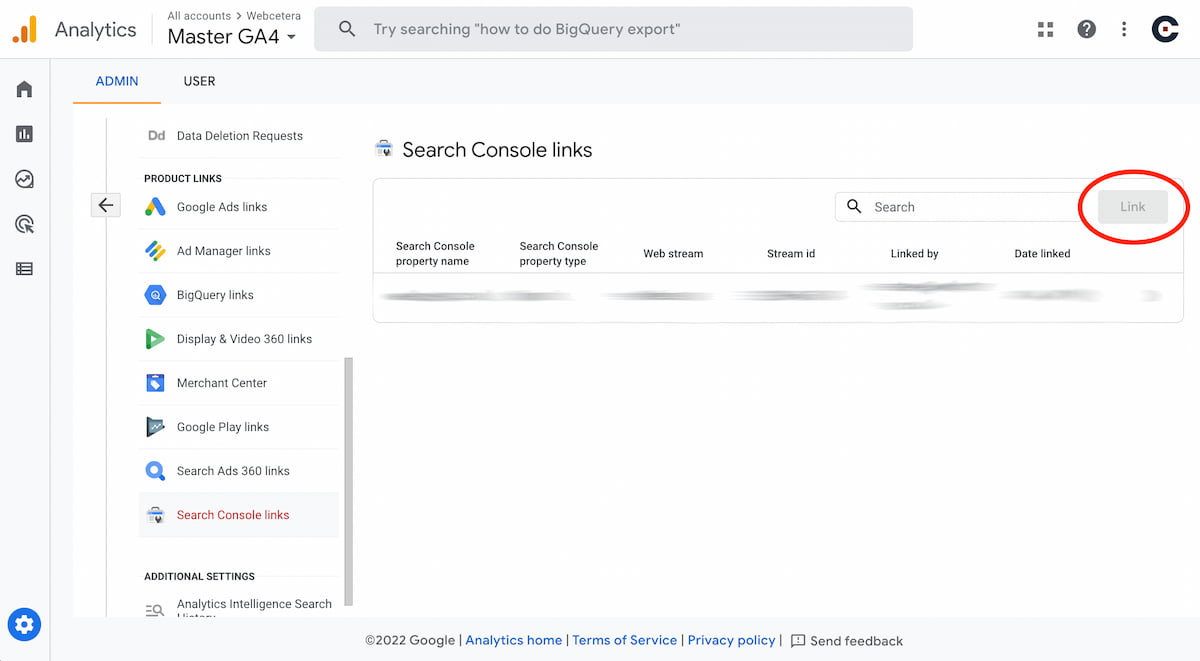The height and width of the screenshot is (661, 1200).
Task: Click the Stream id column header
Action: (x=791, y=254)
